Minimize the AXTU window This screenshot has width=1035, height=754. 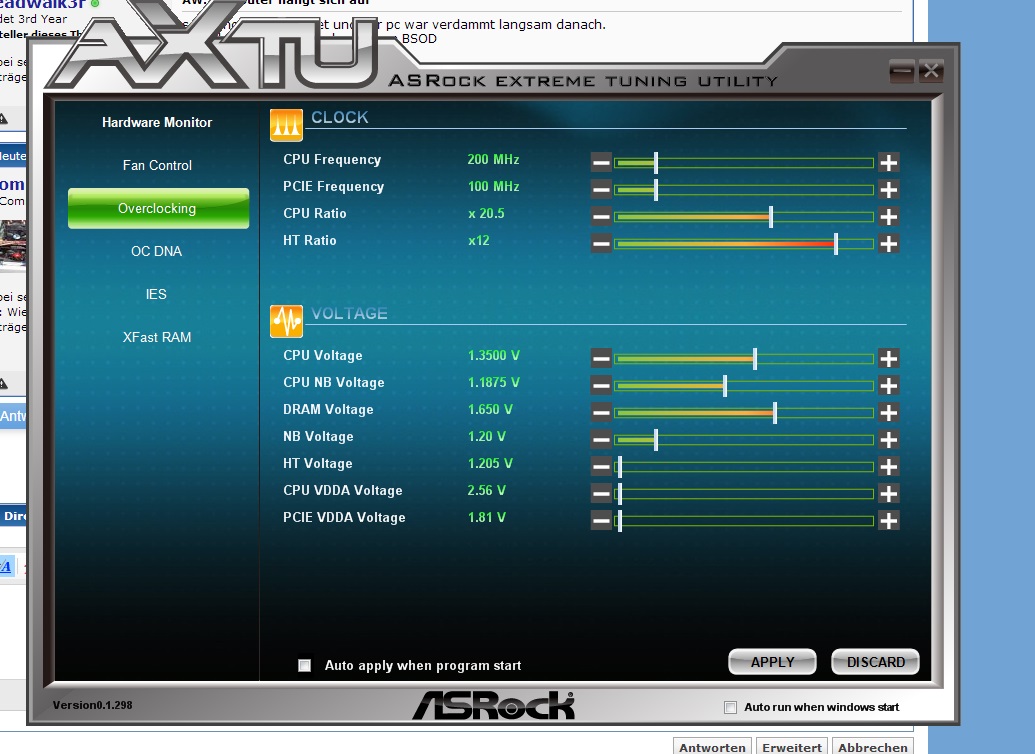pyautogui.click(x=902, y=71)
